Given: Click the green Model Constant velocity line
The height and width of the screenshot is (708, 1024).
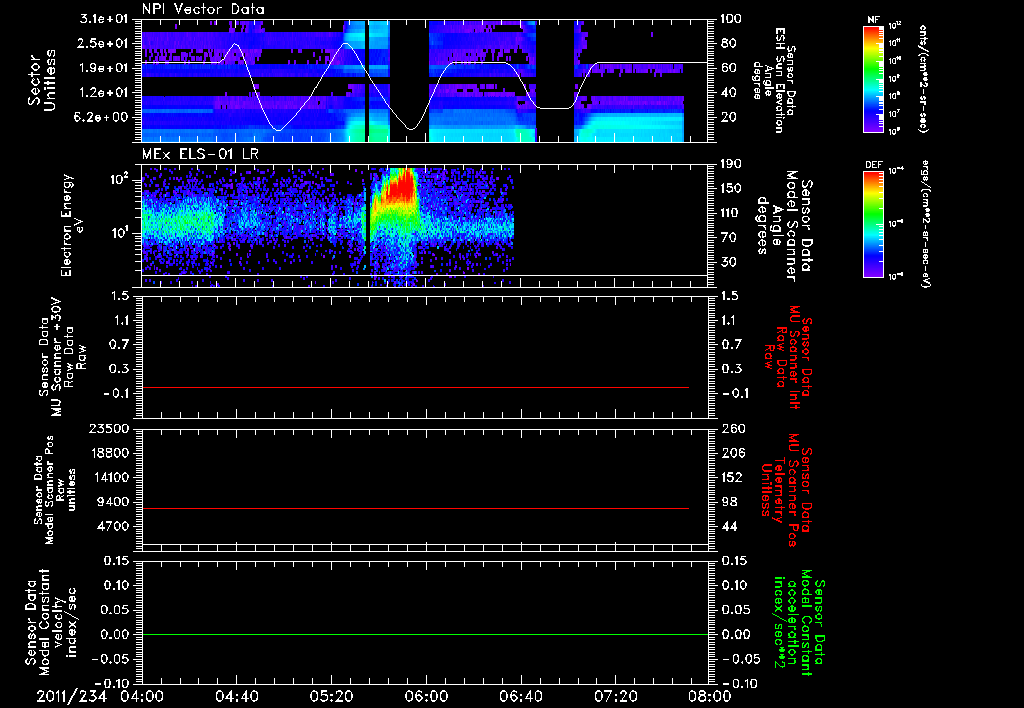Looking at the screenshot, I should 424,634.
